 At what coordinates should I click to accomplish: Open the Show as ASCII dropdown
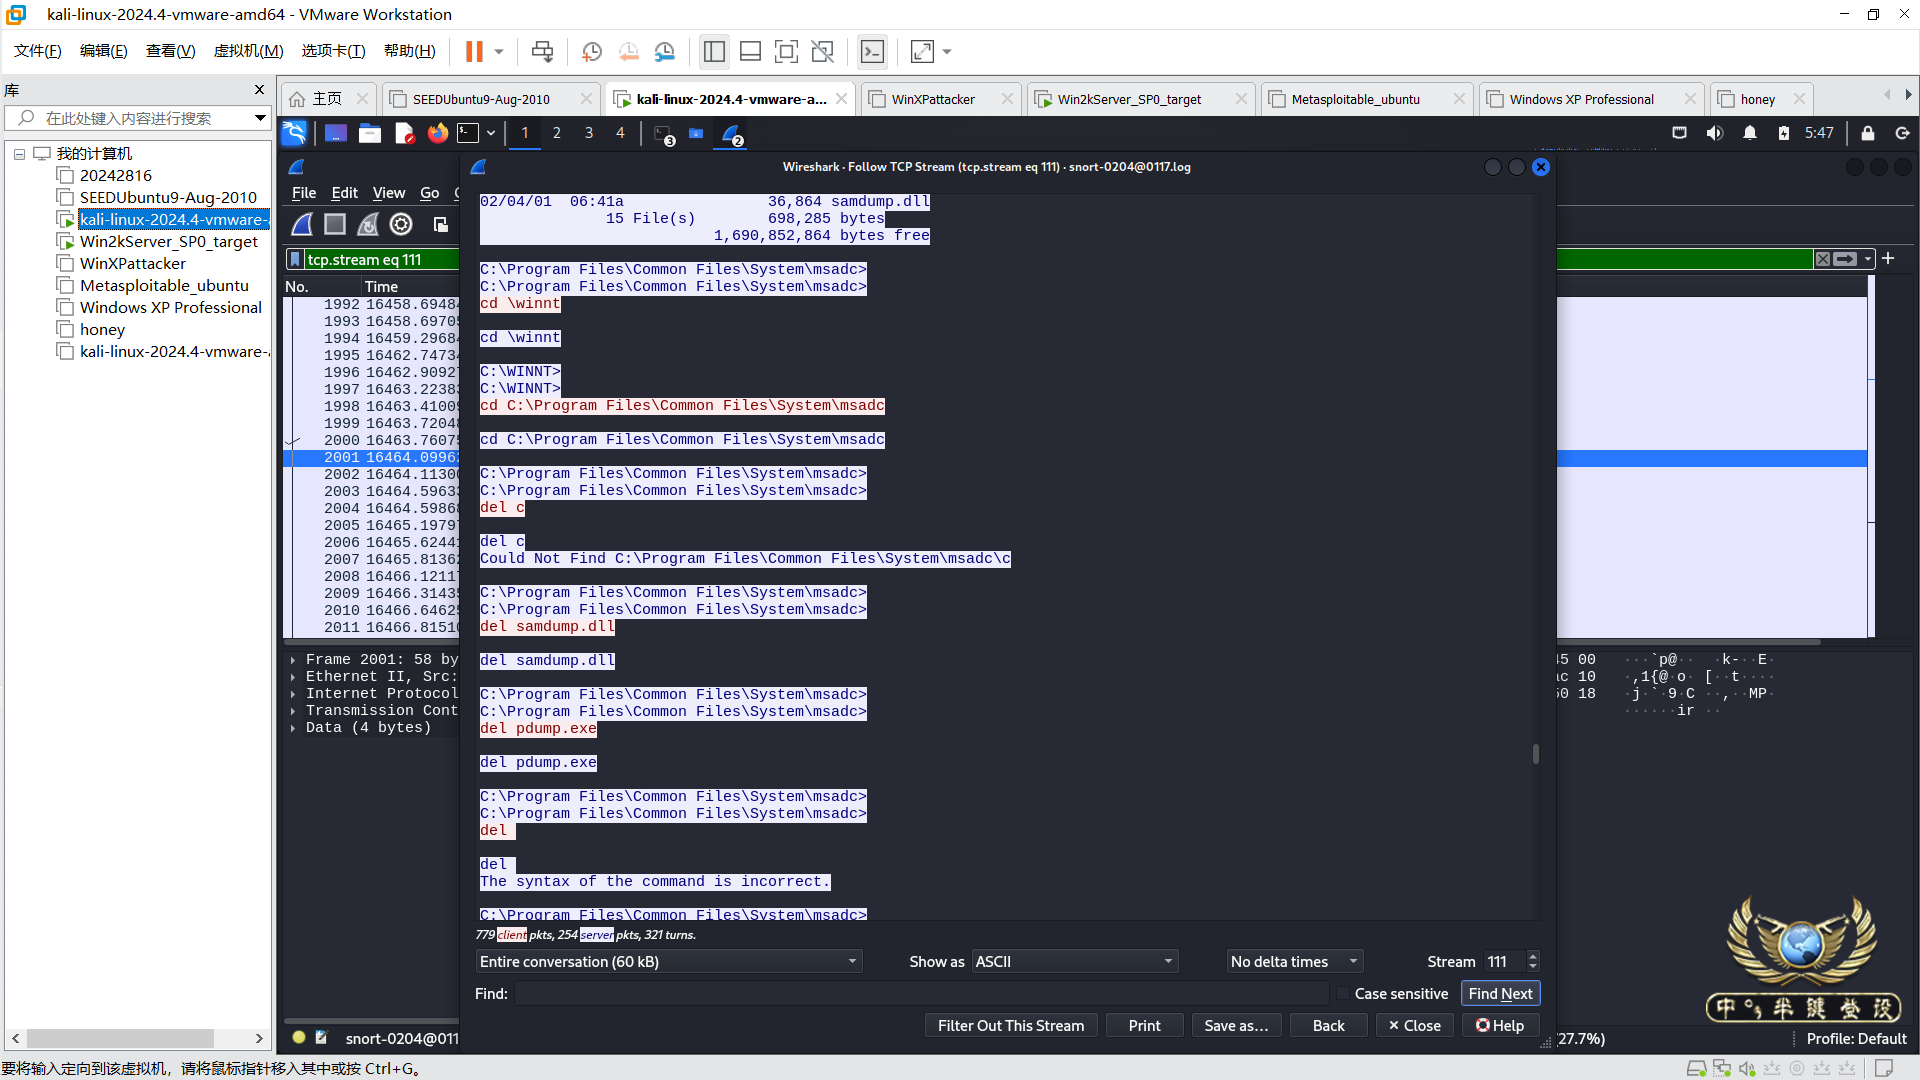(1074, 961)
